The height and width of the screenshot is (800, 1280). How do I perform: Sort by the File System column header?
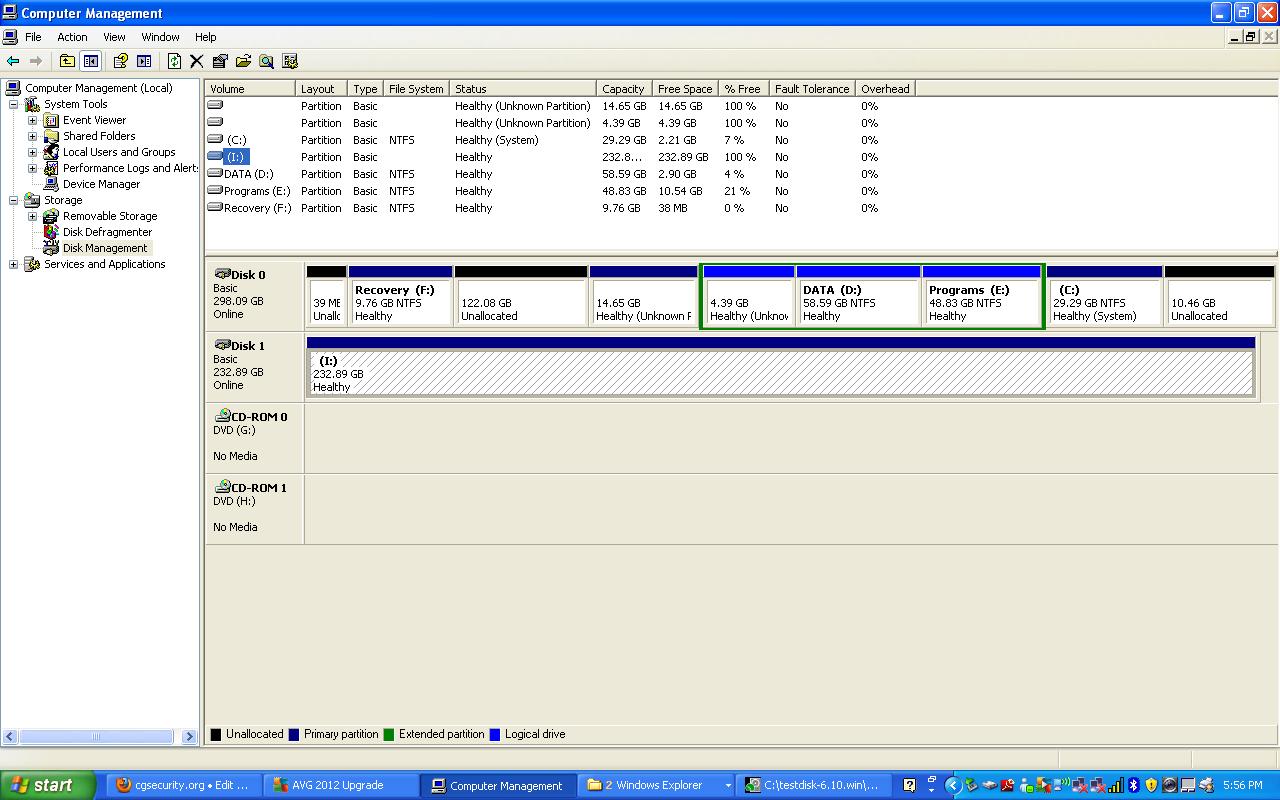click(416, 89)
